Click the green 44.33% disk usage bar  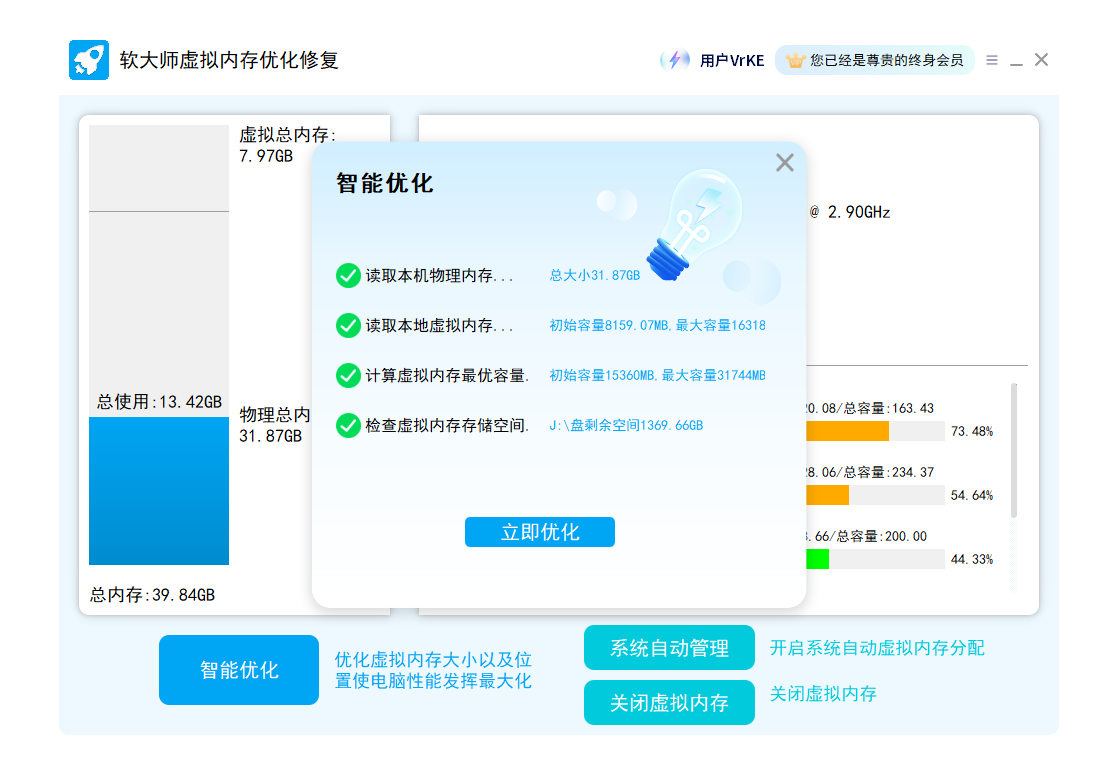tap(818, 559)
